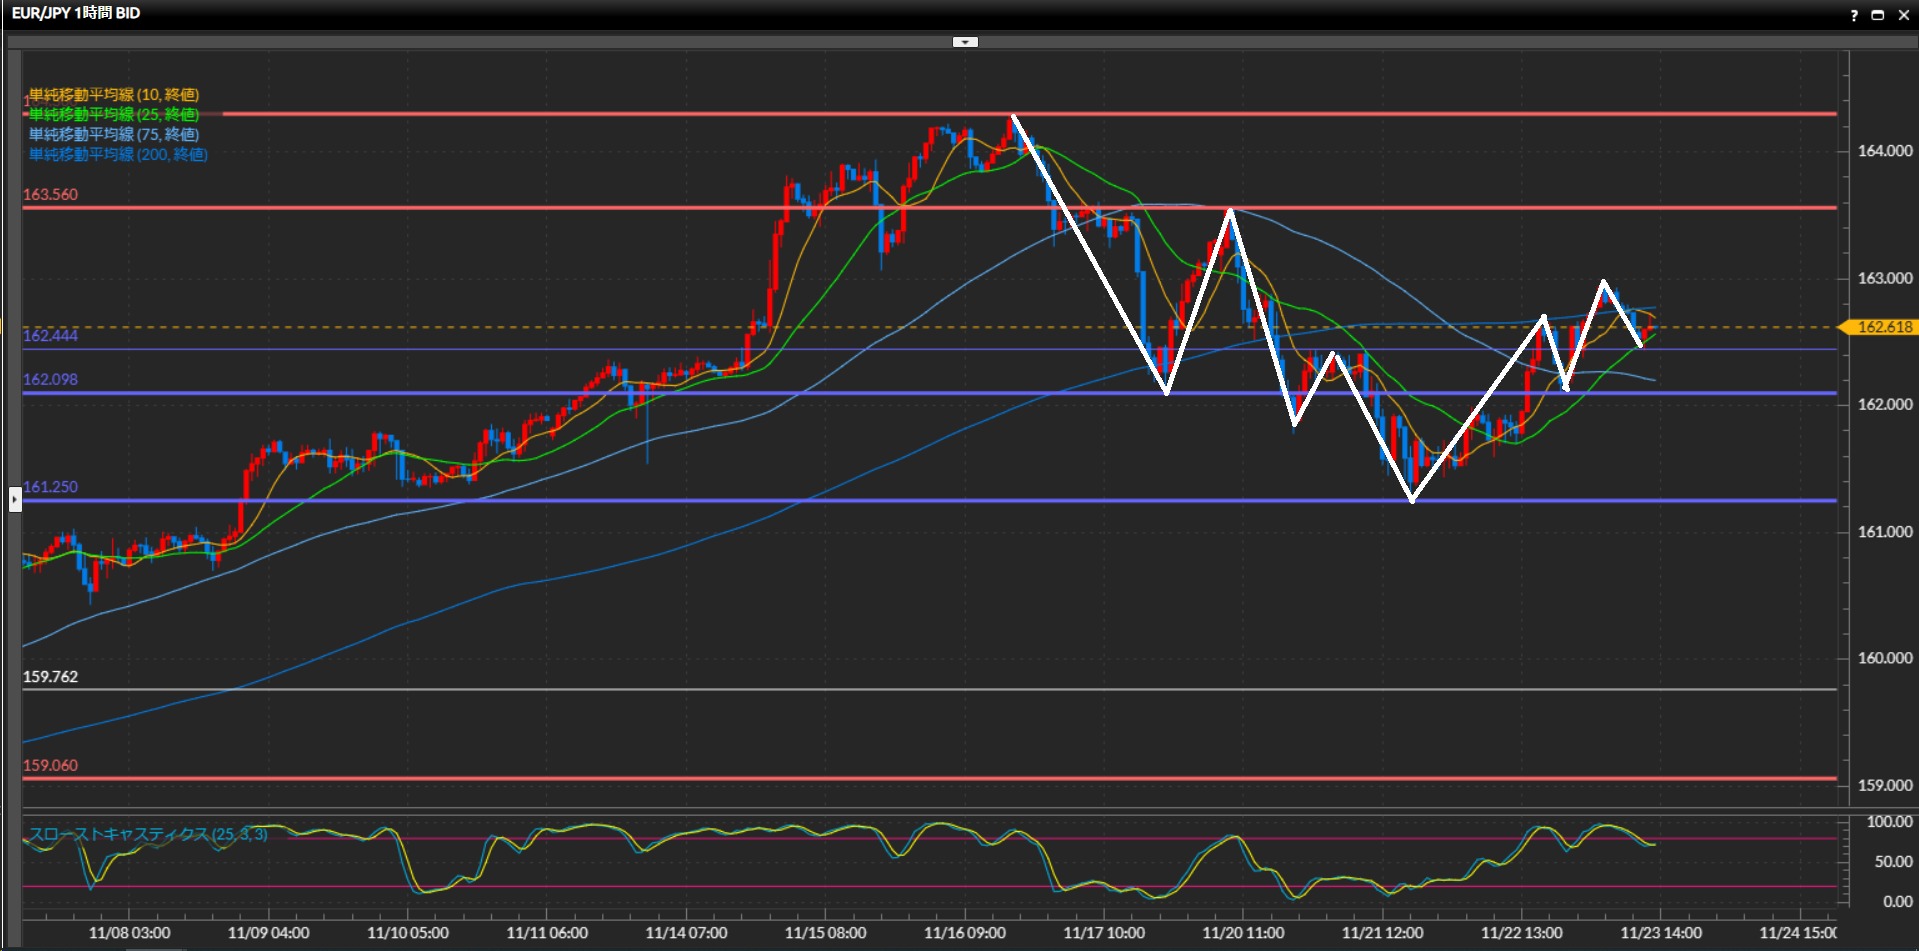Click the 162.444 thin blue line label
Viewport: 1919px width, 951px height.
[50, 336]
